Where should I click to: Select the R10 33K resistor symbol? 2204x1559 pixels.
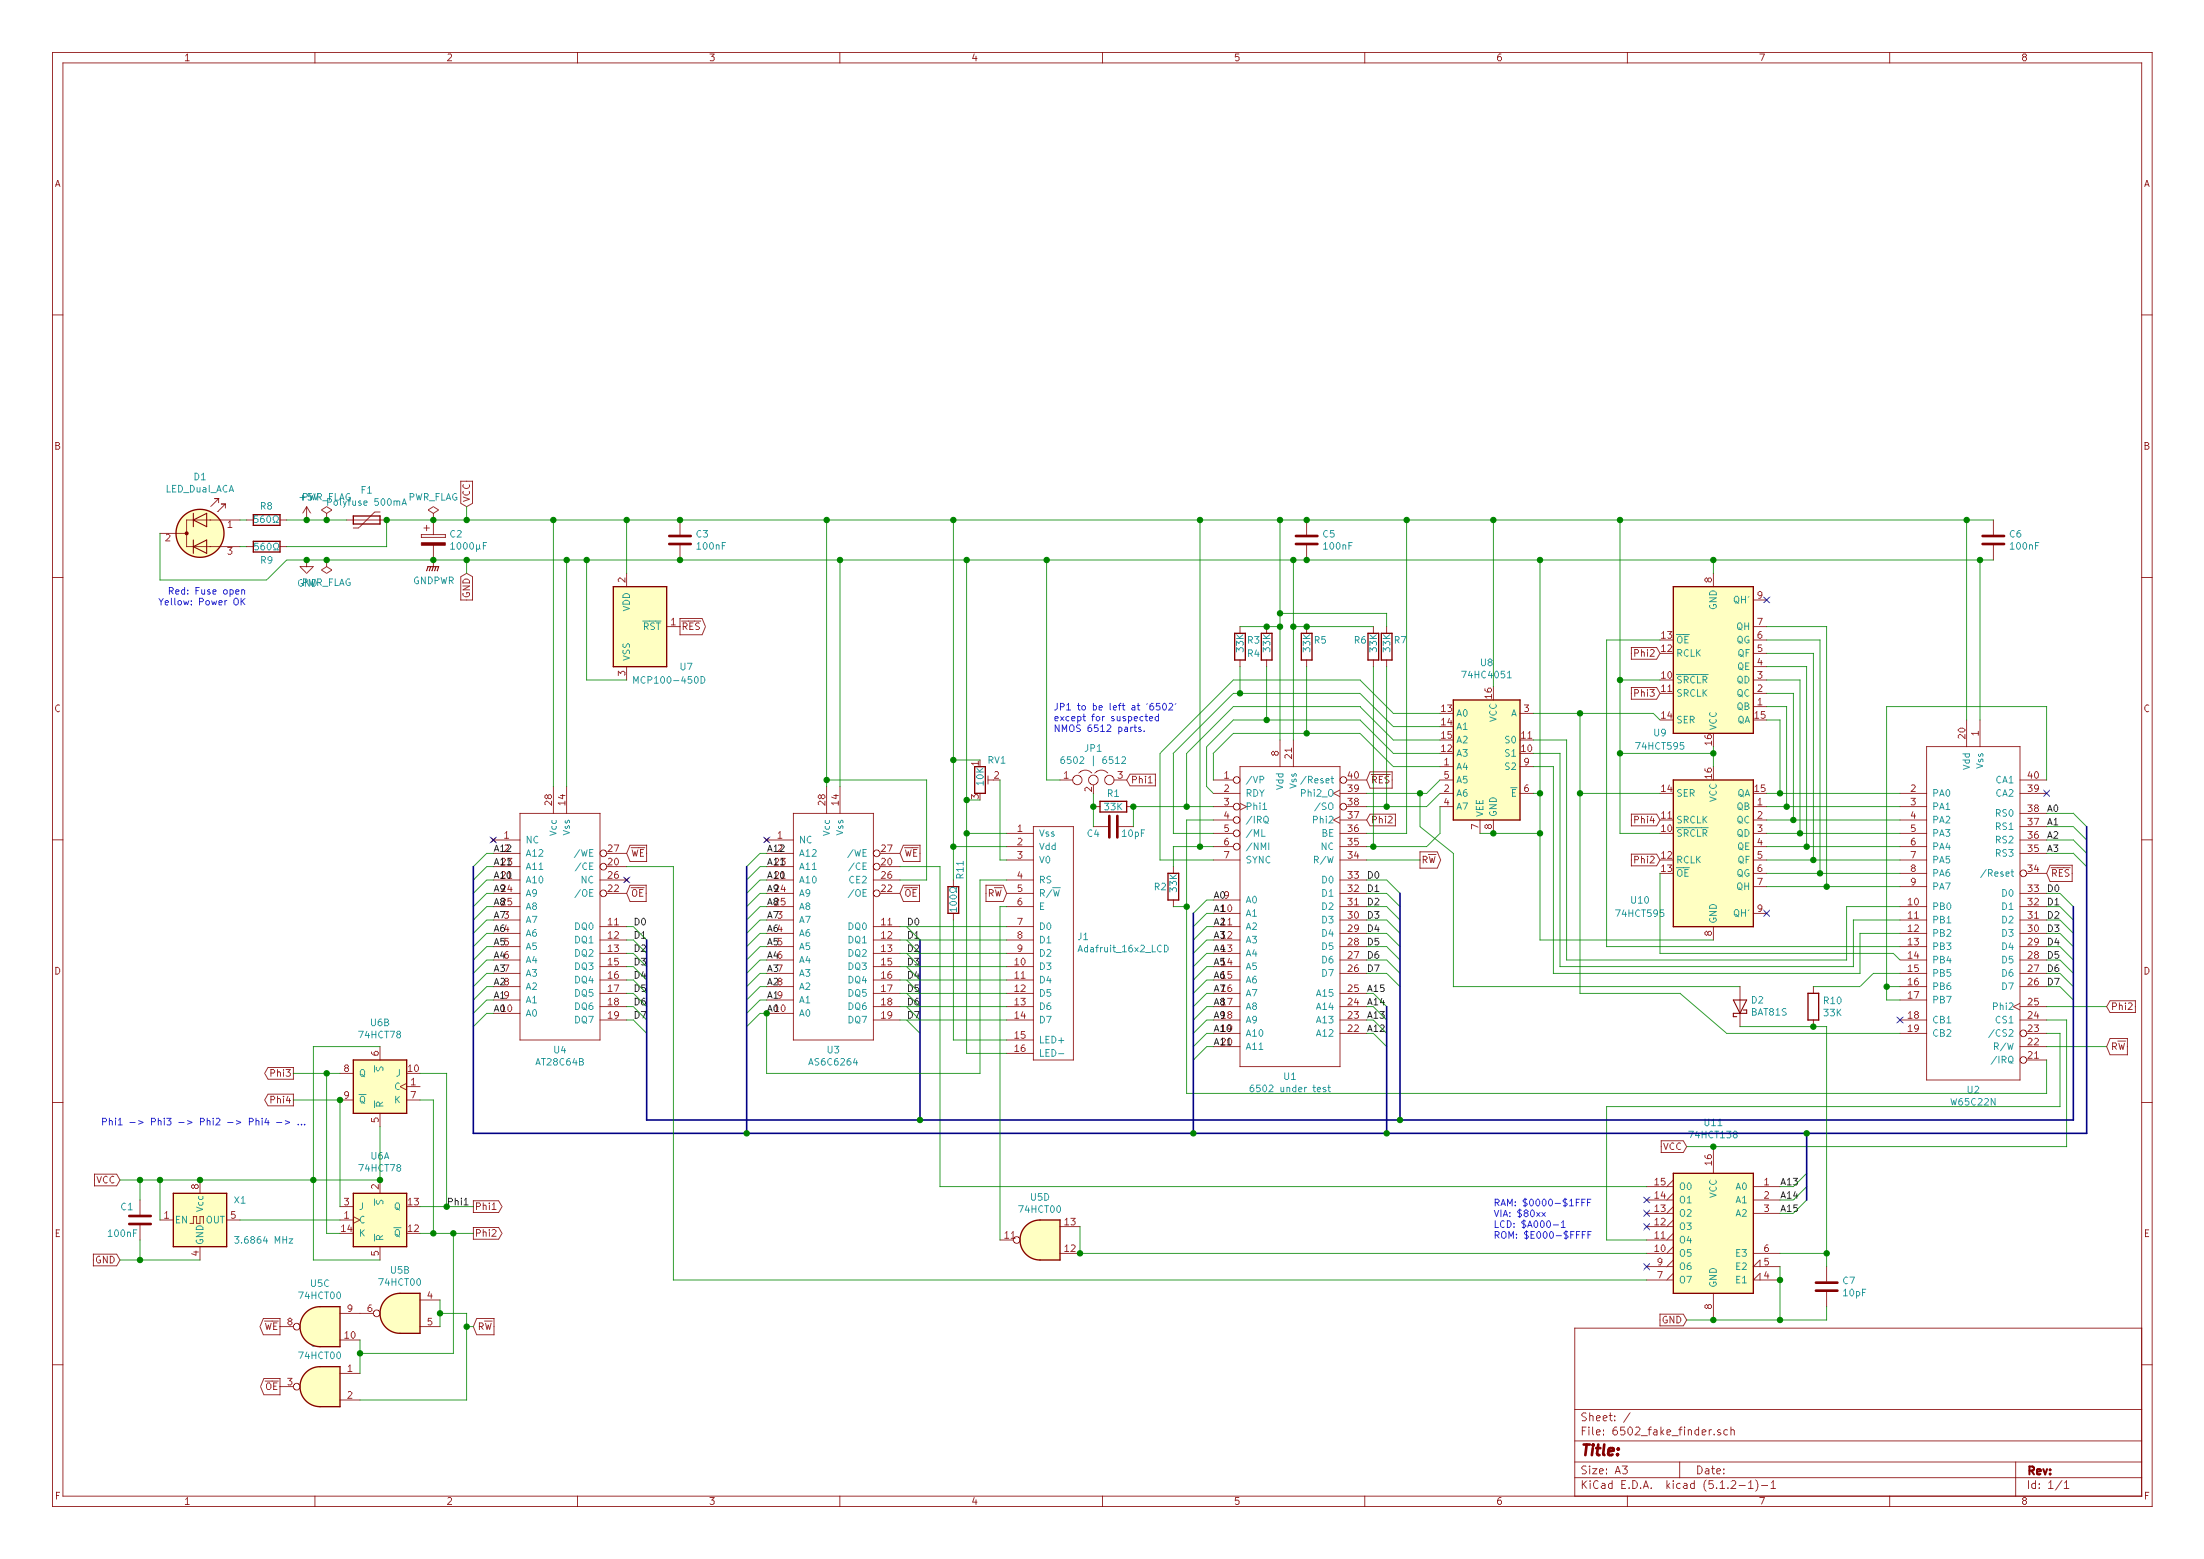(x=1813, y=1006)
